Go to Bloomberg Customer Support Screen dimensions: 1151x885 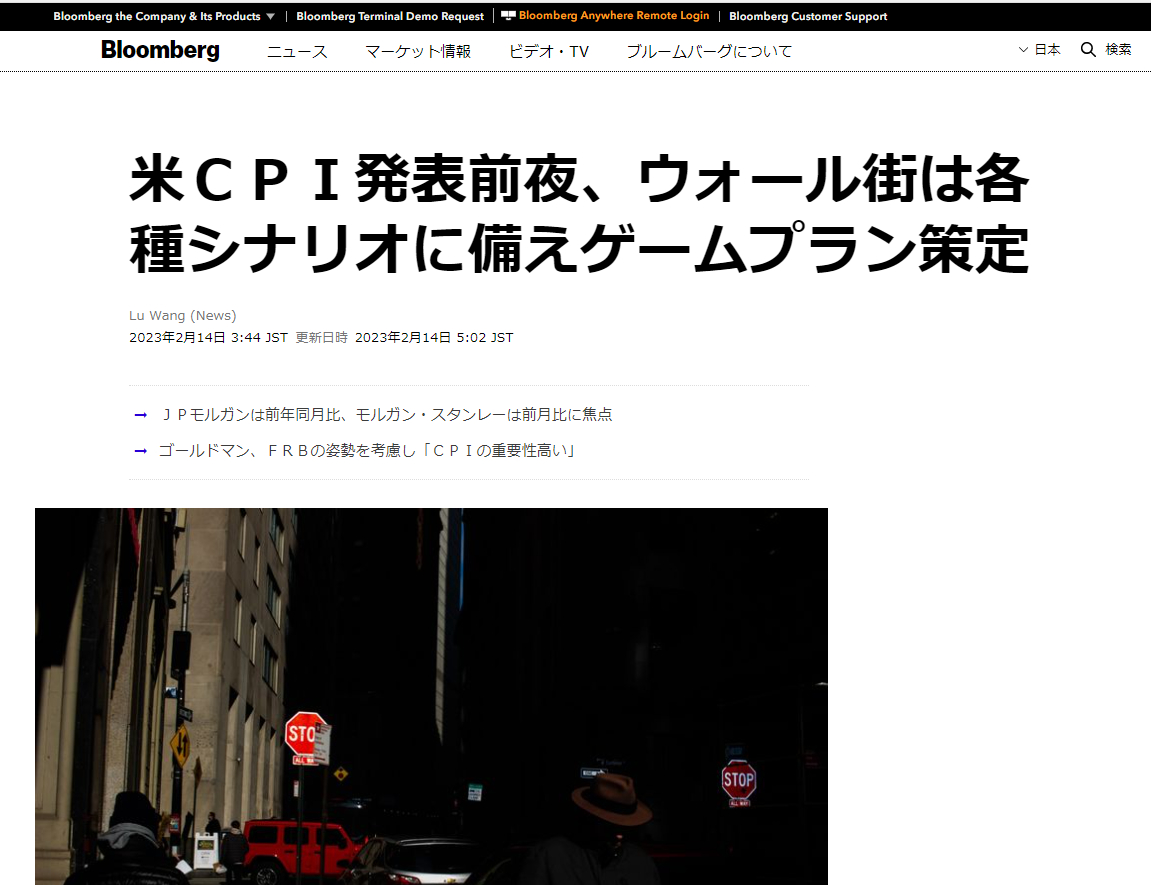click(x=807, y=16)
